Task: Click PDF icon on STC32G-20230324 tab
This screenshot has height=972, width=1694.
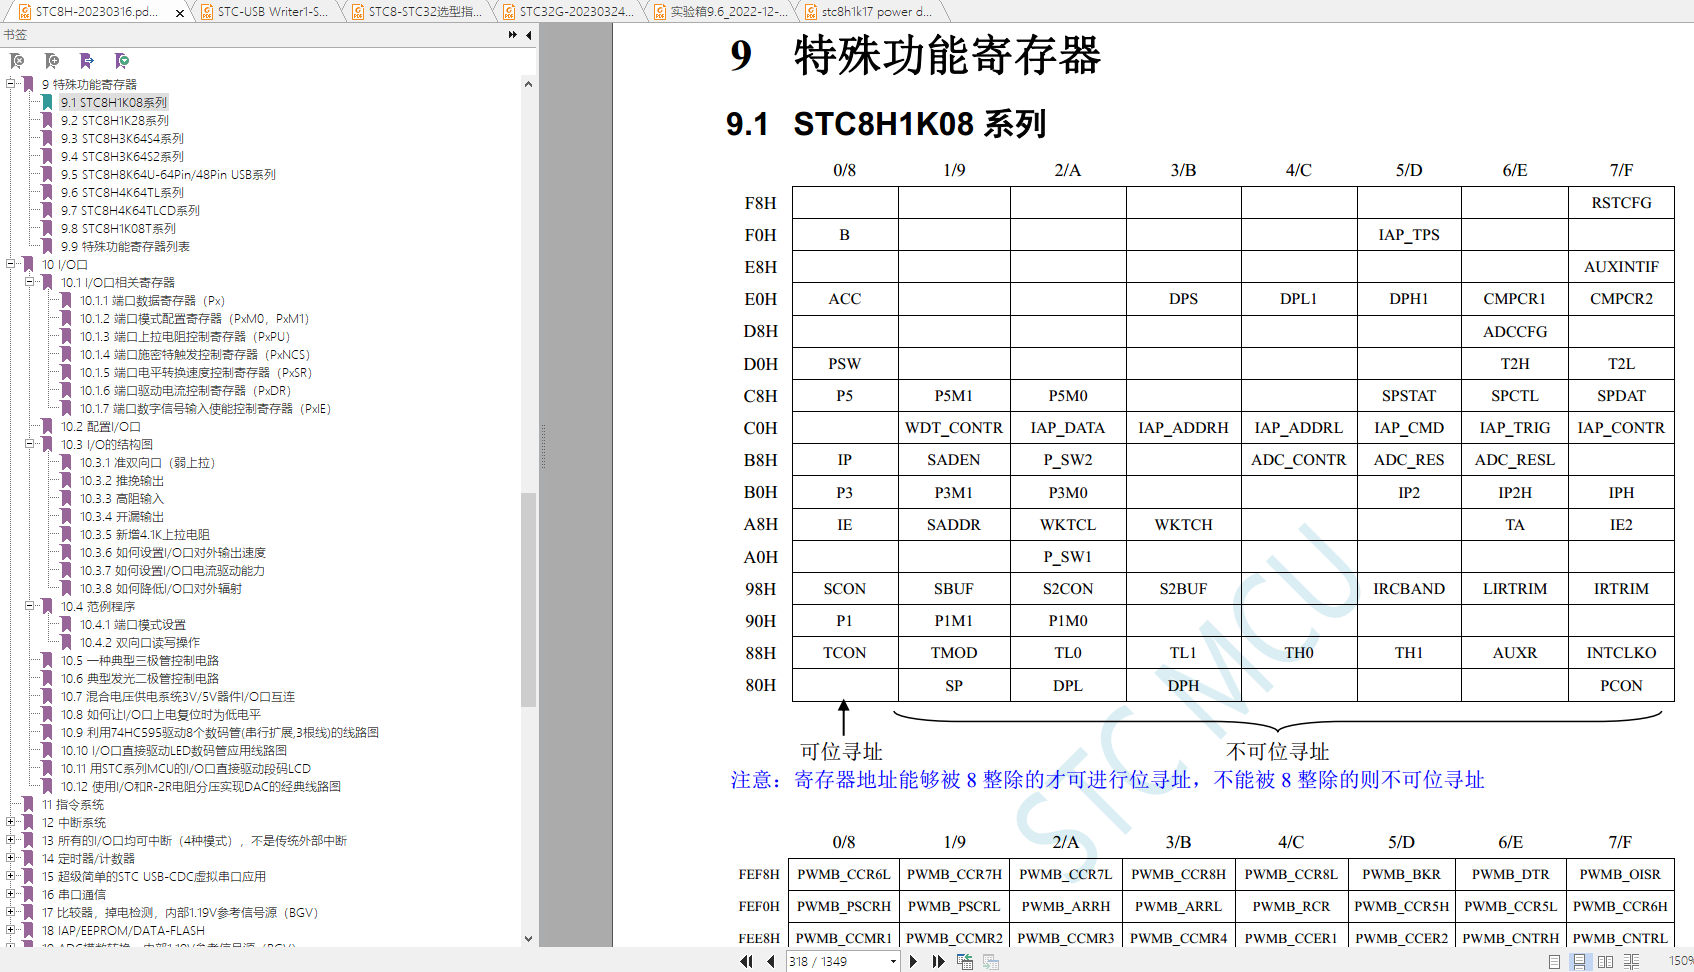Action: coord(509,12)
